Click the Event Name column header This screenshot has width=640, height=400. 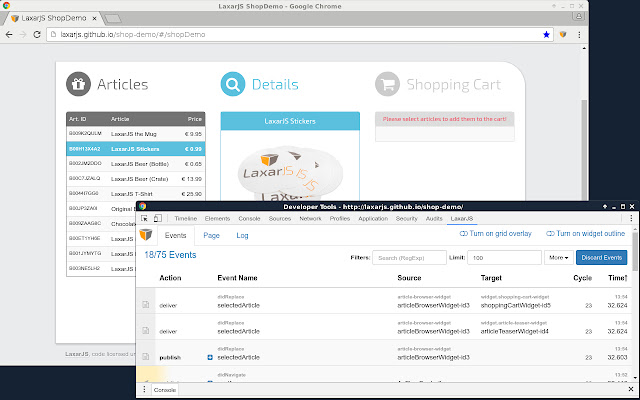237,278
